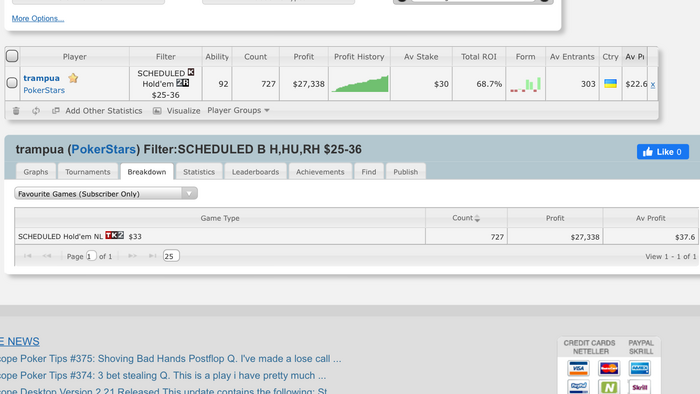Open Poker Tips #375 news article
700x394 pixels.
(171, 359)
